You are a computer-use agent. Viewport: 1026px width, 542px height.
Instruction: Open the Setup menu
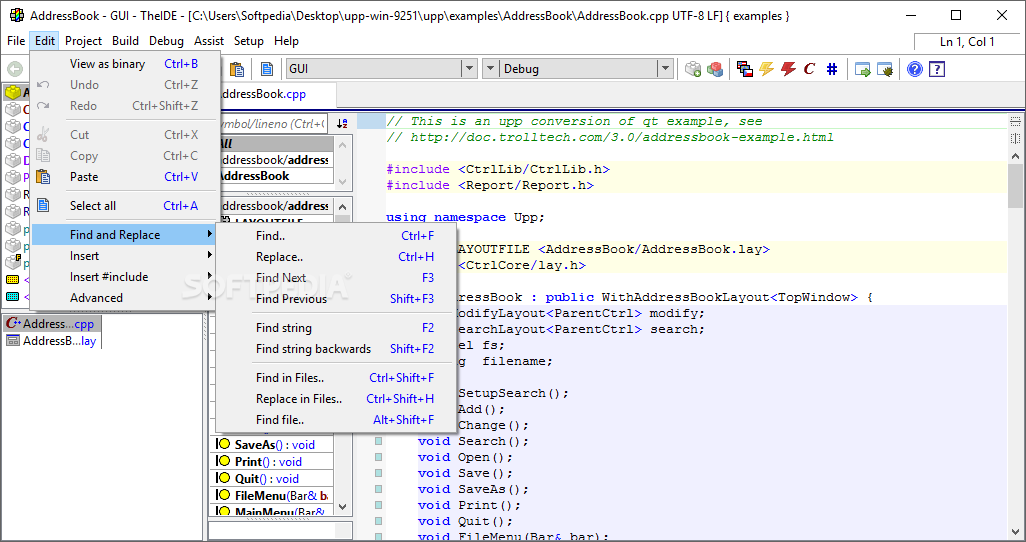pyautogui.click(x=249, y=41)
